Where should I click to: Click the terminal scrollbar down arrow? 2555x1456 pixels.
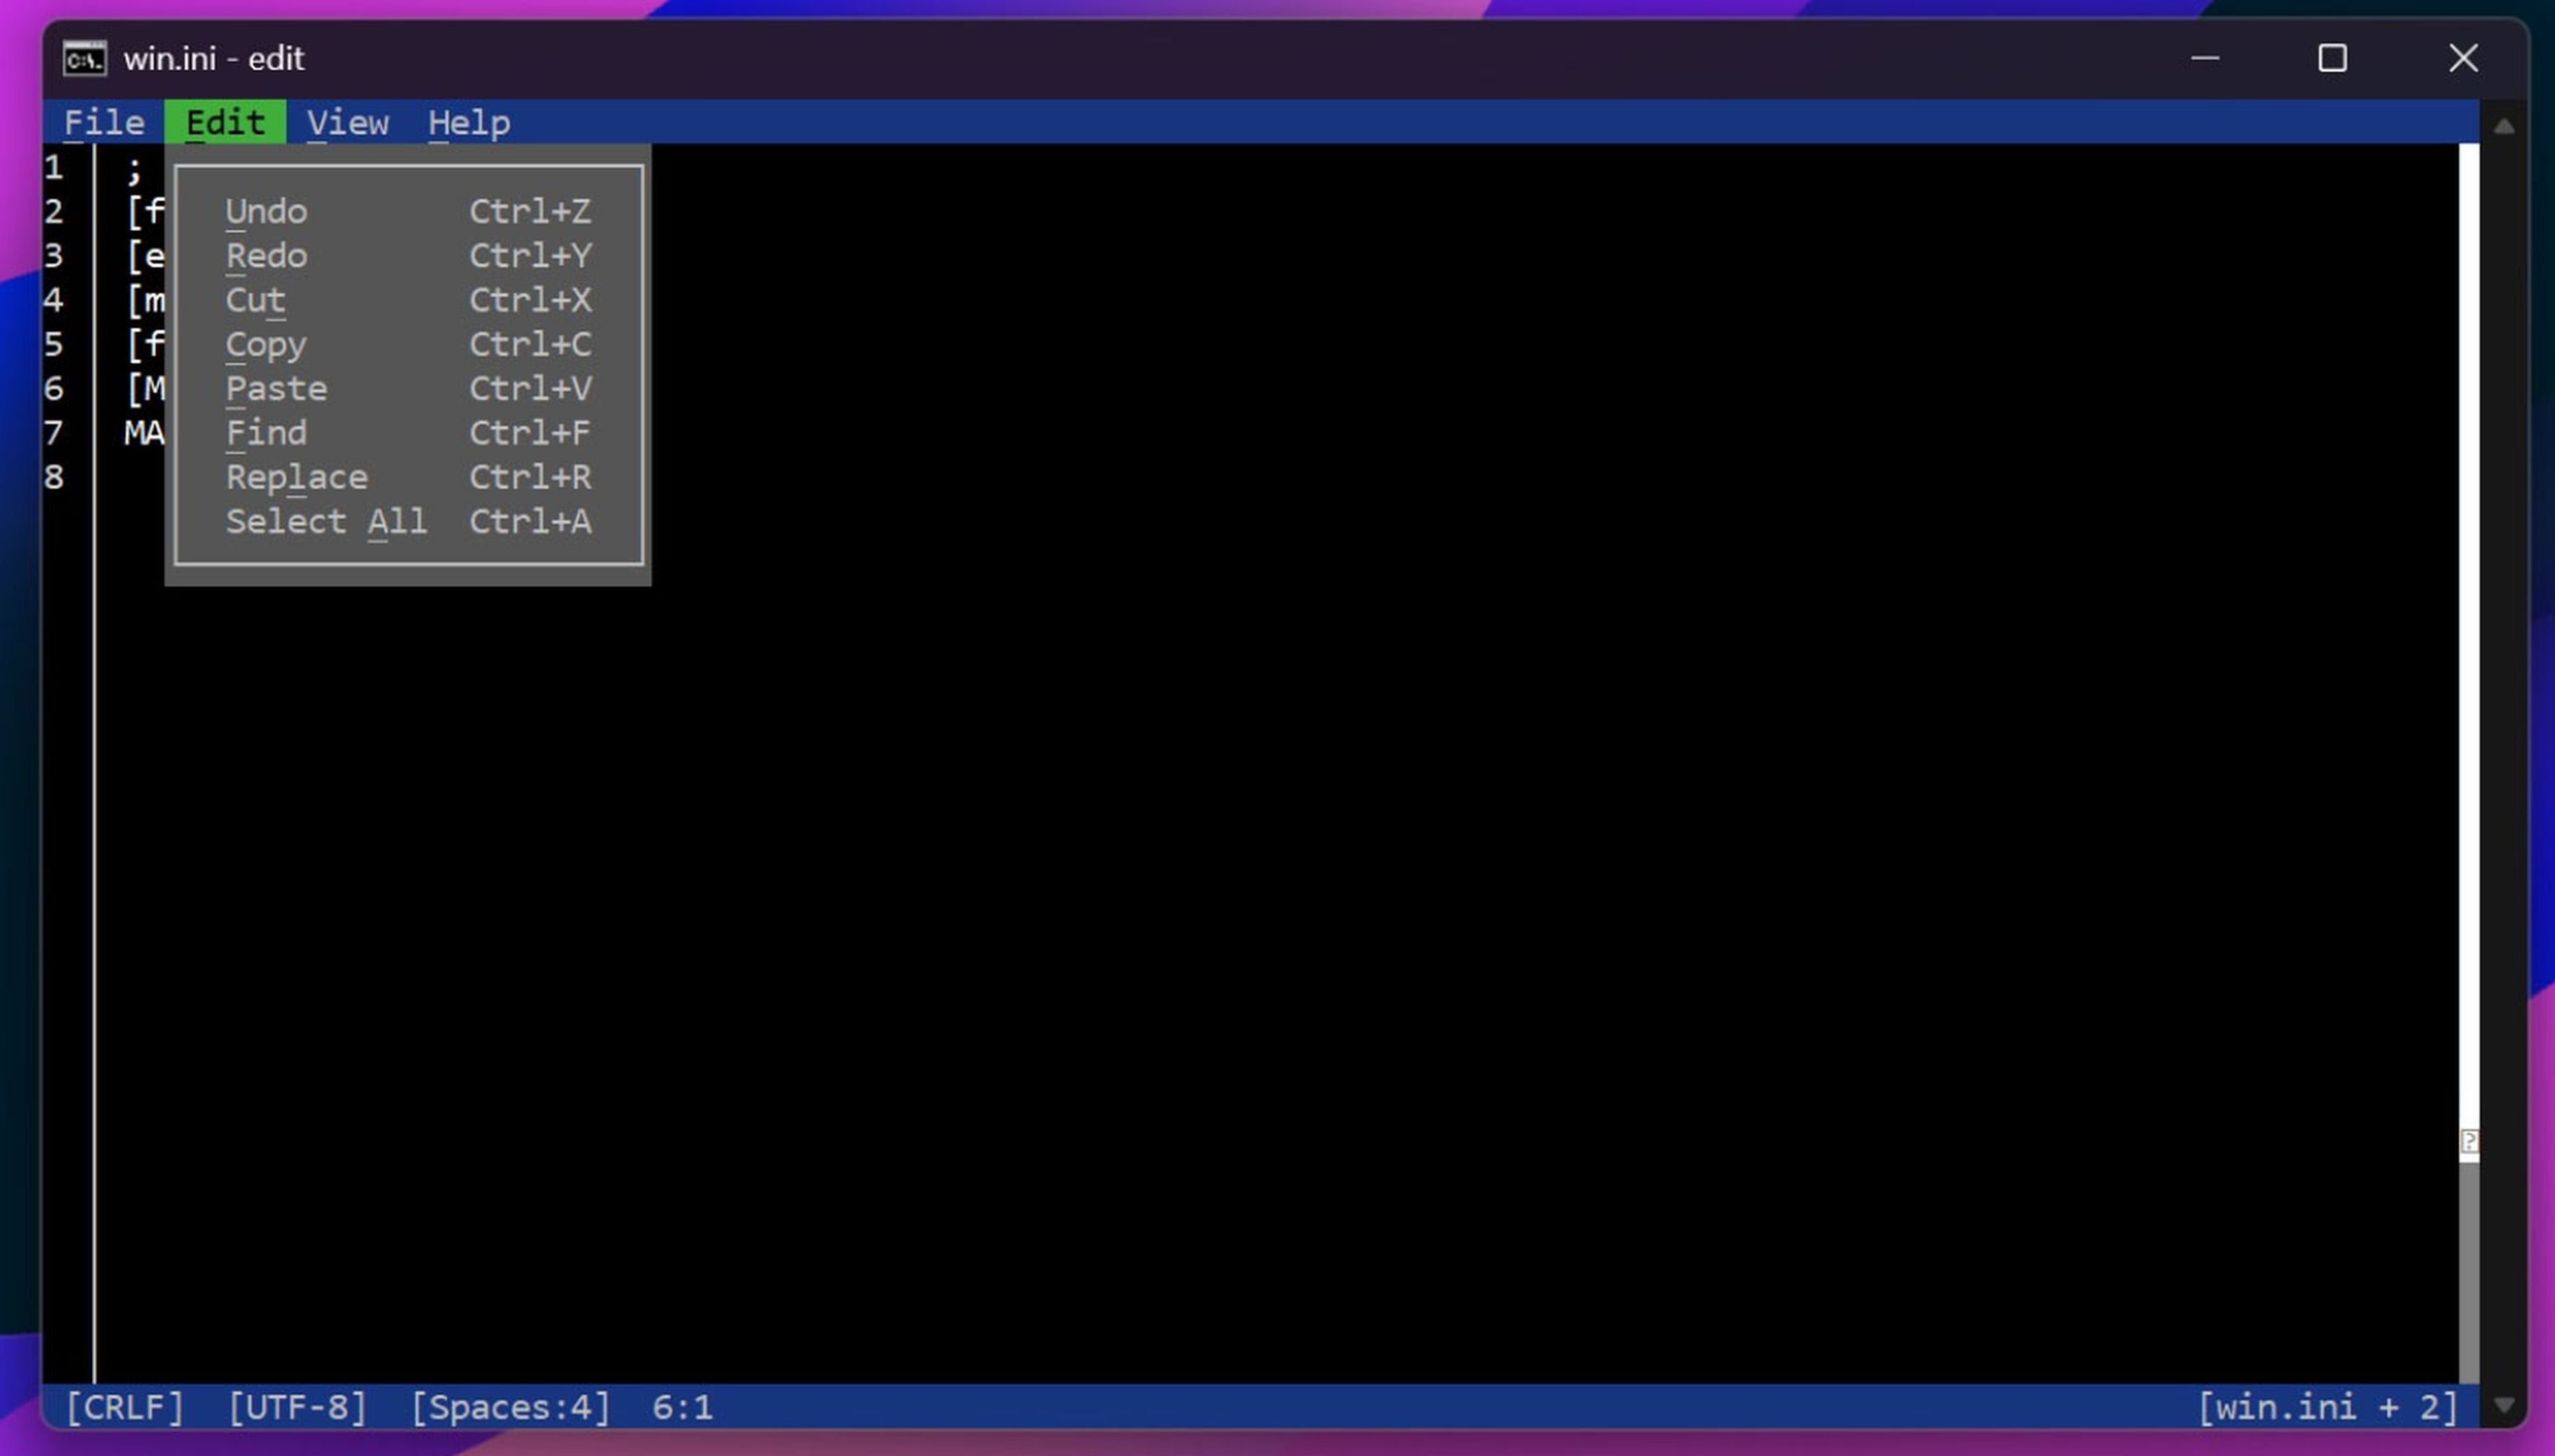click(2504, 1404)
